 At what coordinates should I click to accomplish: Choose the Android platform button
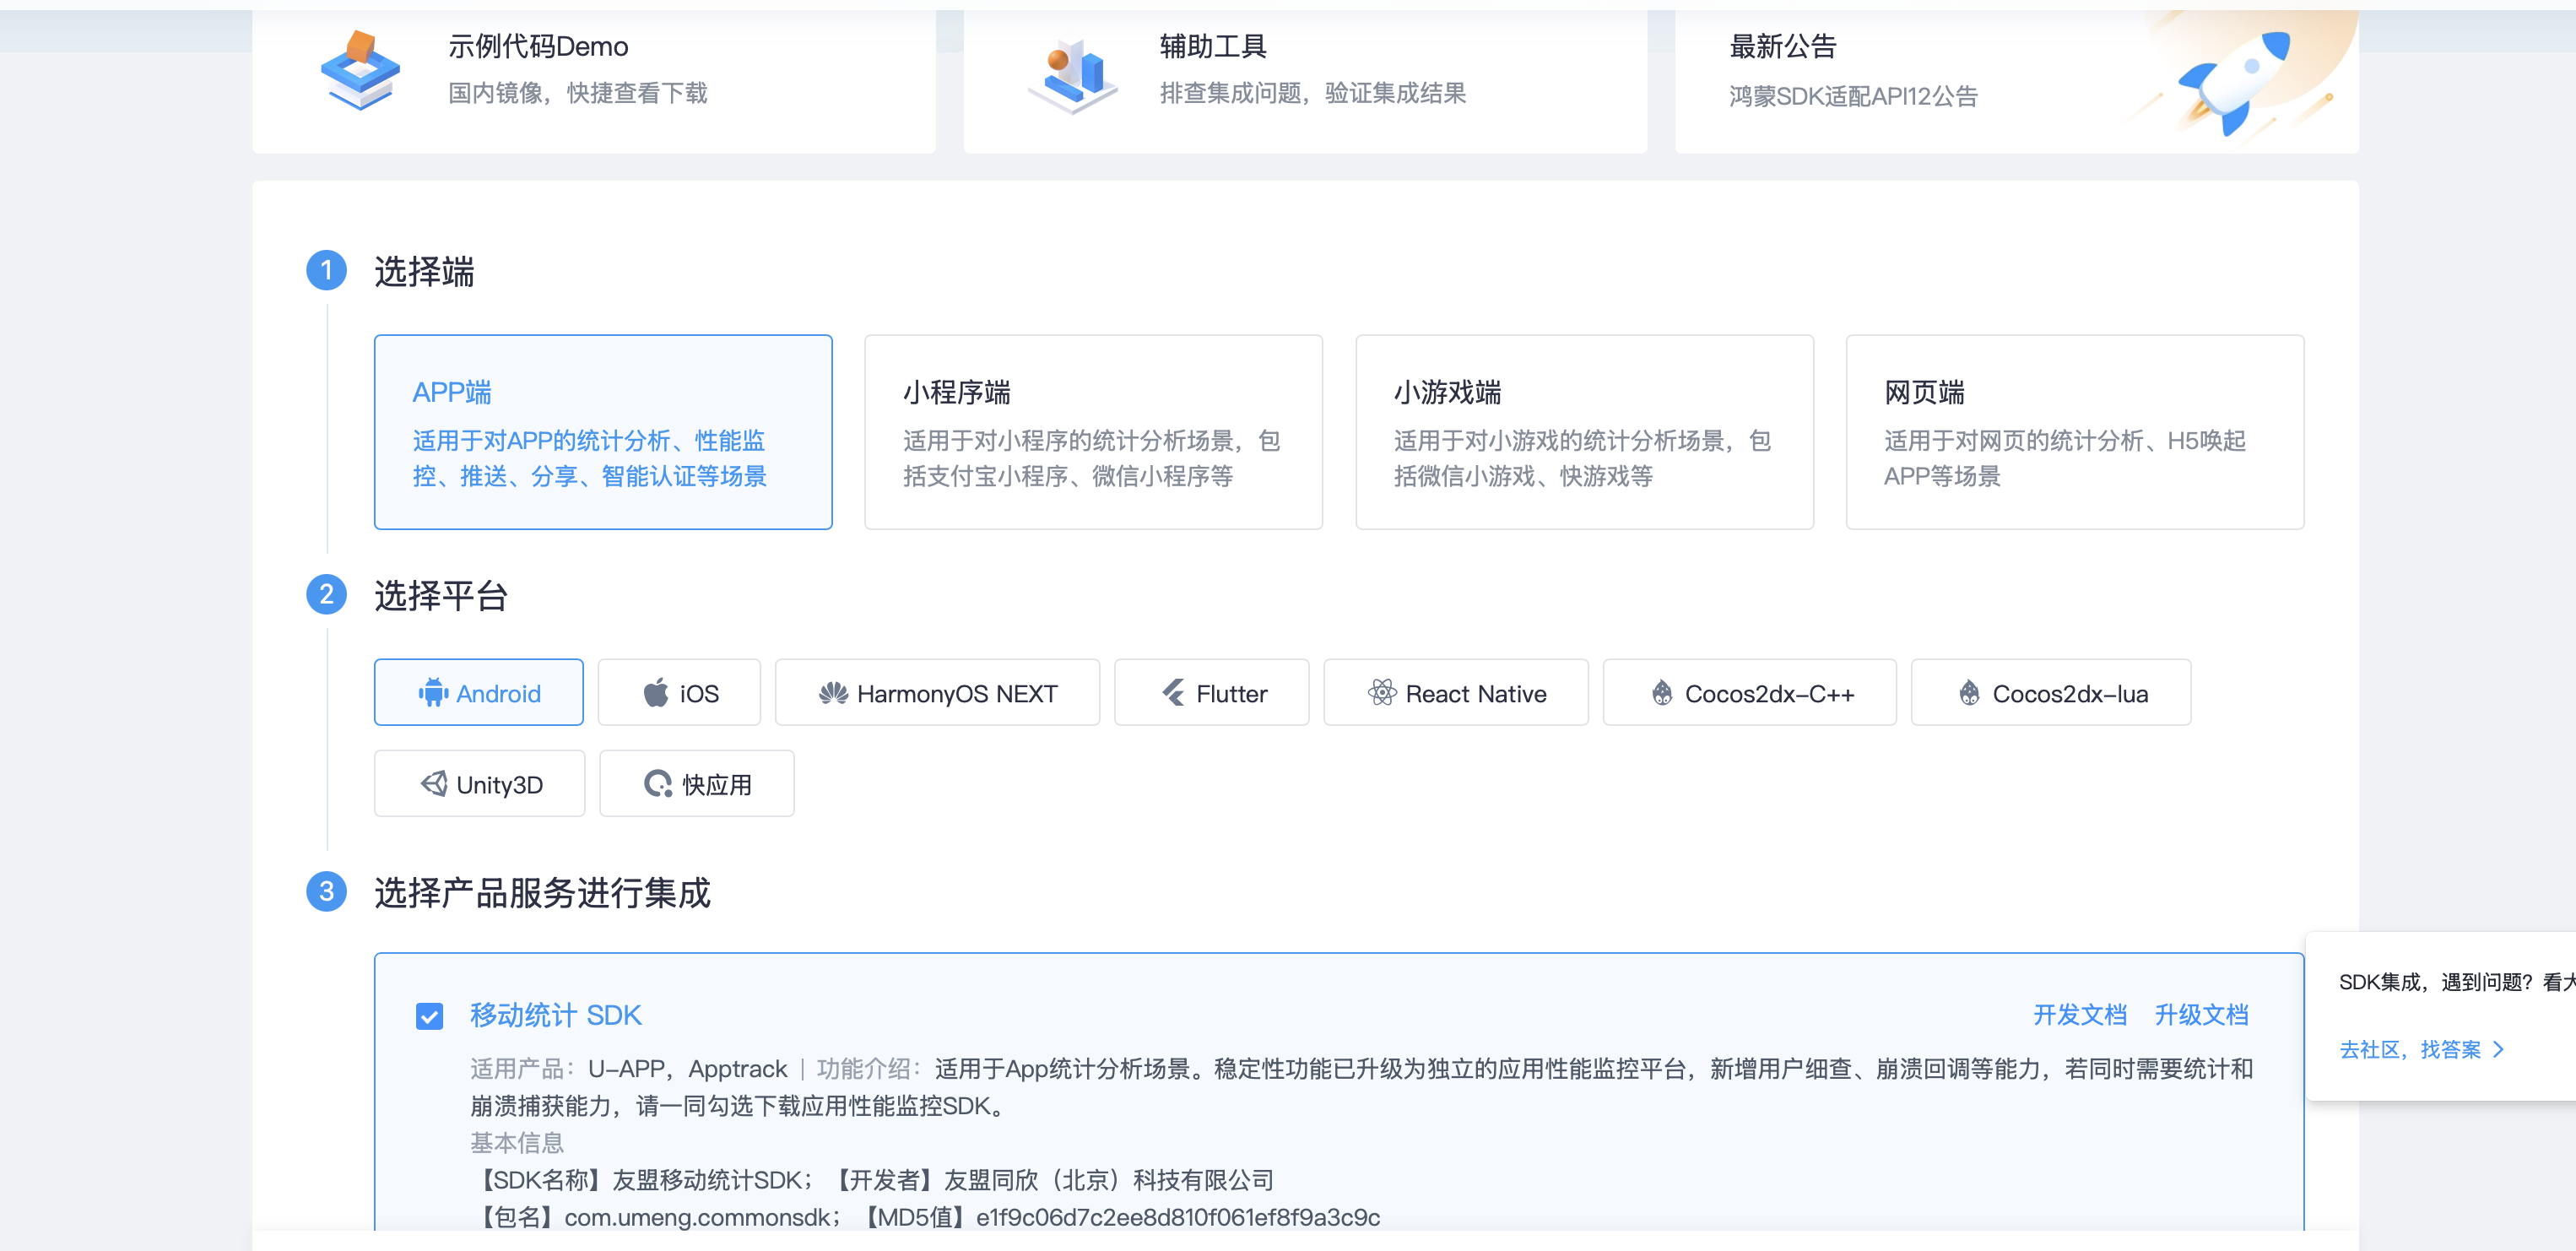479,692
